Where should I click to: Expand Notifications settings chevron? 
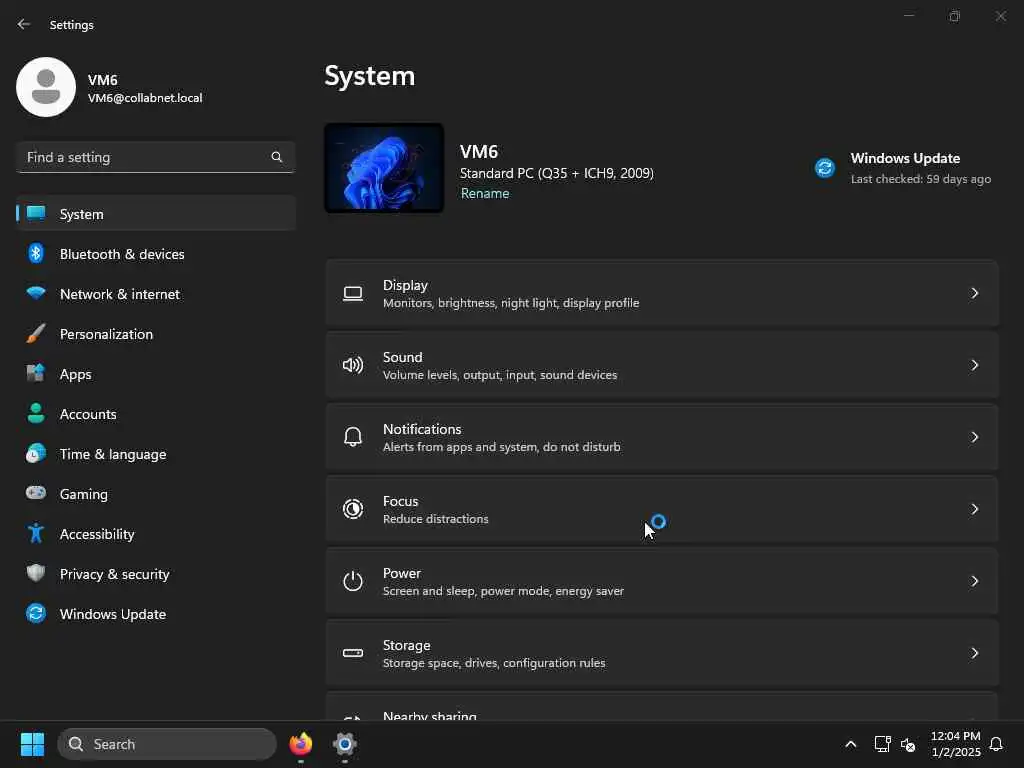[x=974, y=437]
